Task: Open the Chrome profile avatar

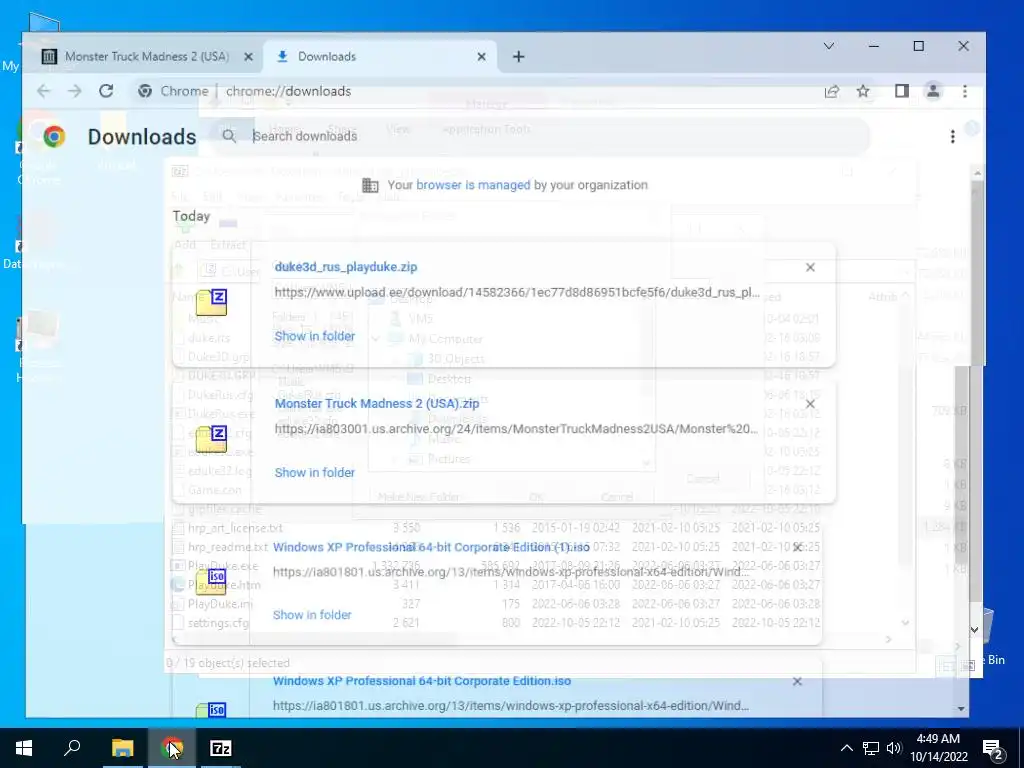Action: (x=933, y=91)
